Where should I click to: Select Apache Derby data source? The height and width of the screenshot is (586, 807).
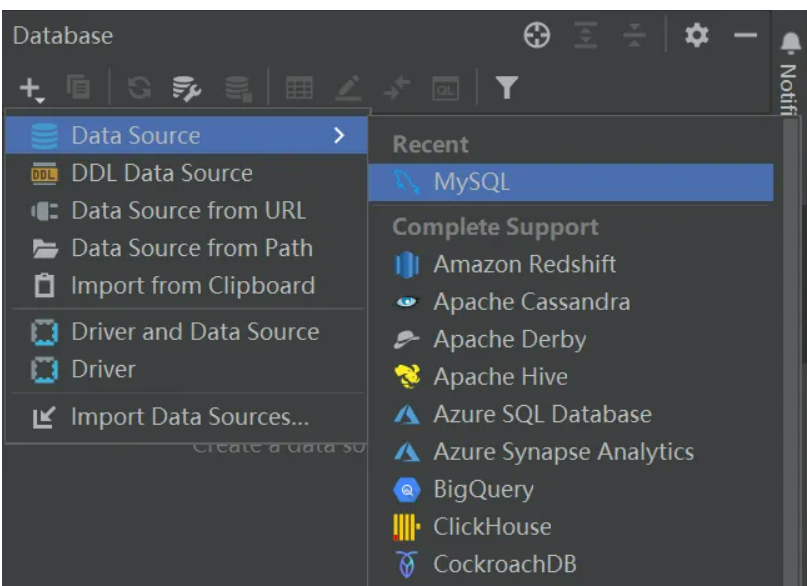(x=571, y=340)
